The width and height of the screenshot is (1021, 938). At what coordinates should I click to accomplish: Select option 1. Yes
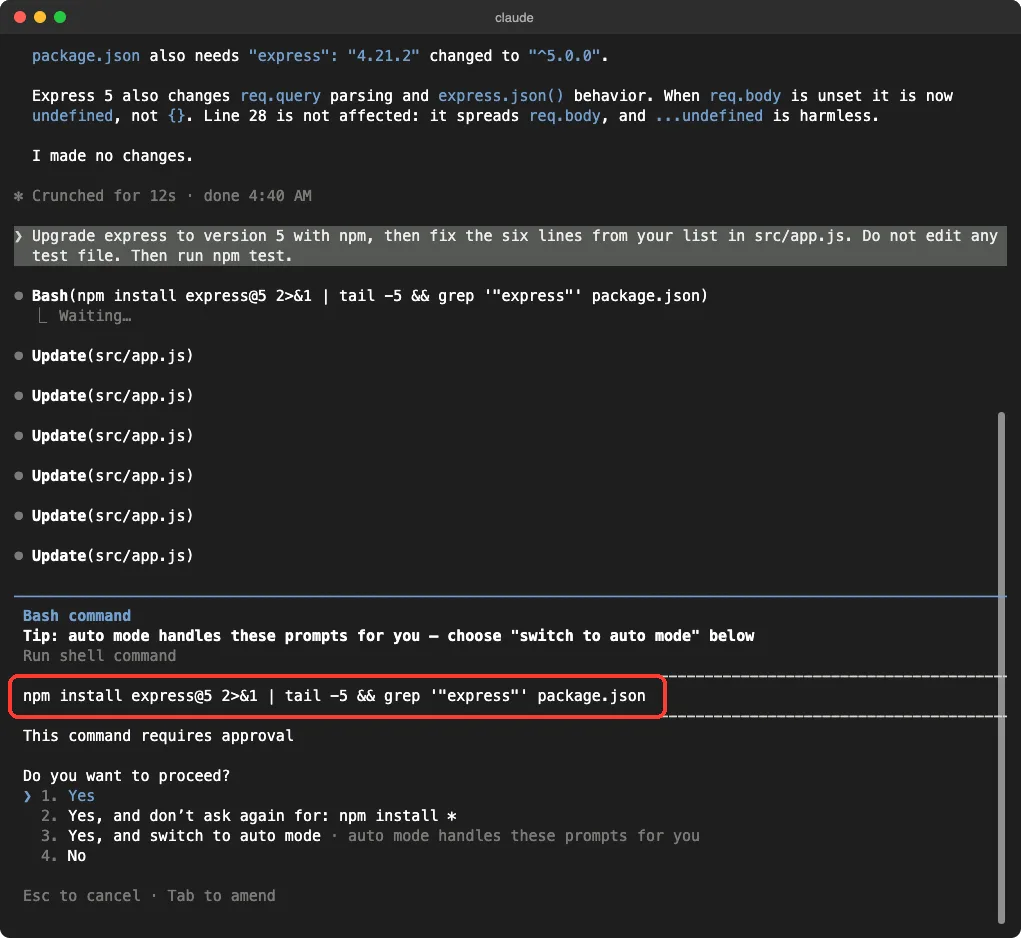(x=68, y=795)
